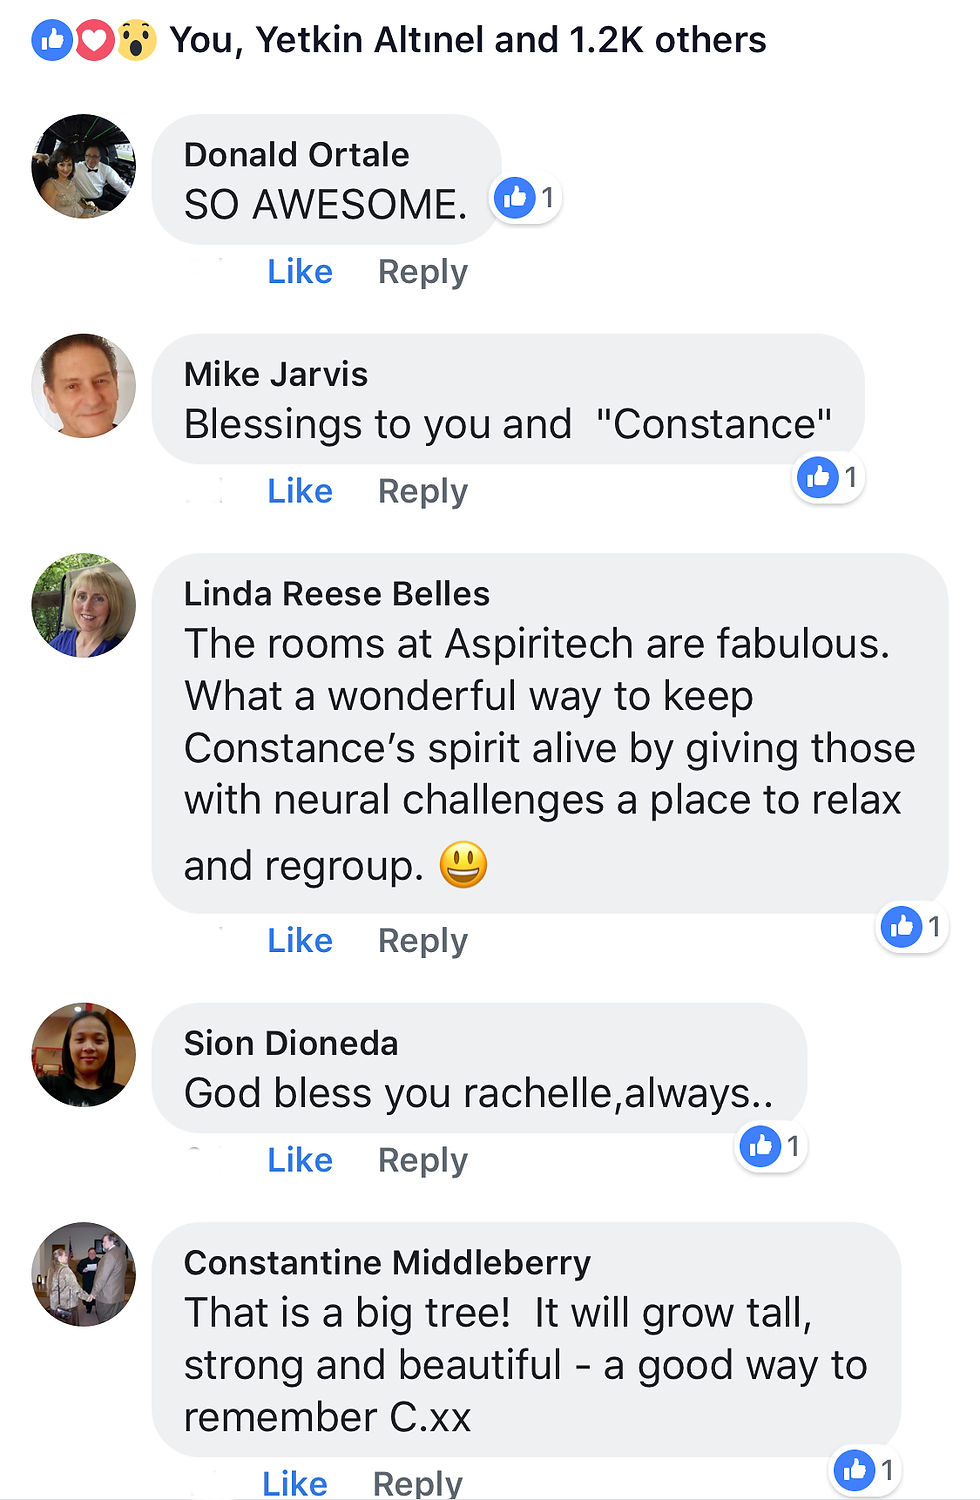Click the like badge on Sion Dioneda's comment
The image size is (980, 1500).
[772, 1146]
